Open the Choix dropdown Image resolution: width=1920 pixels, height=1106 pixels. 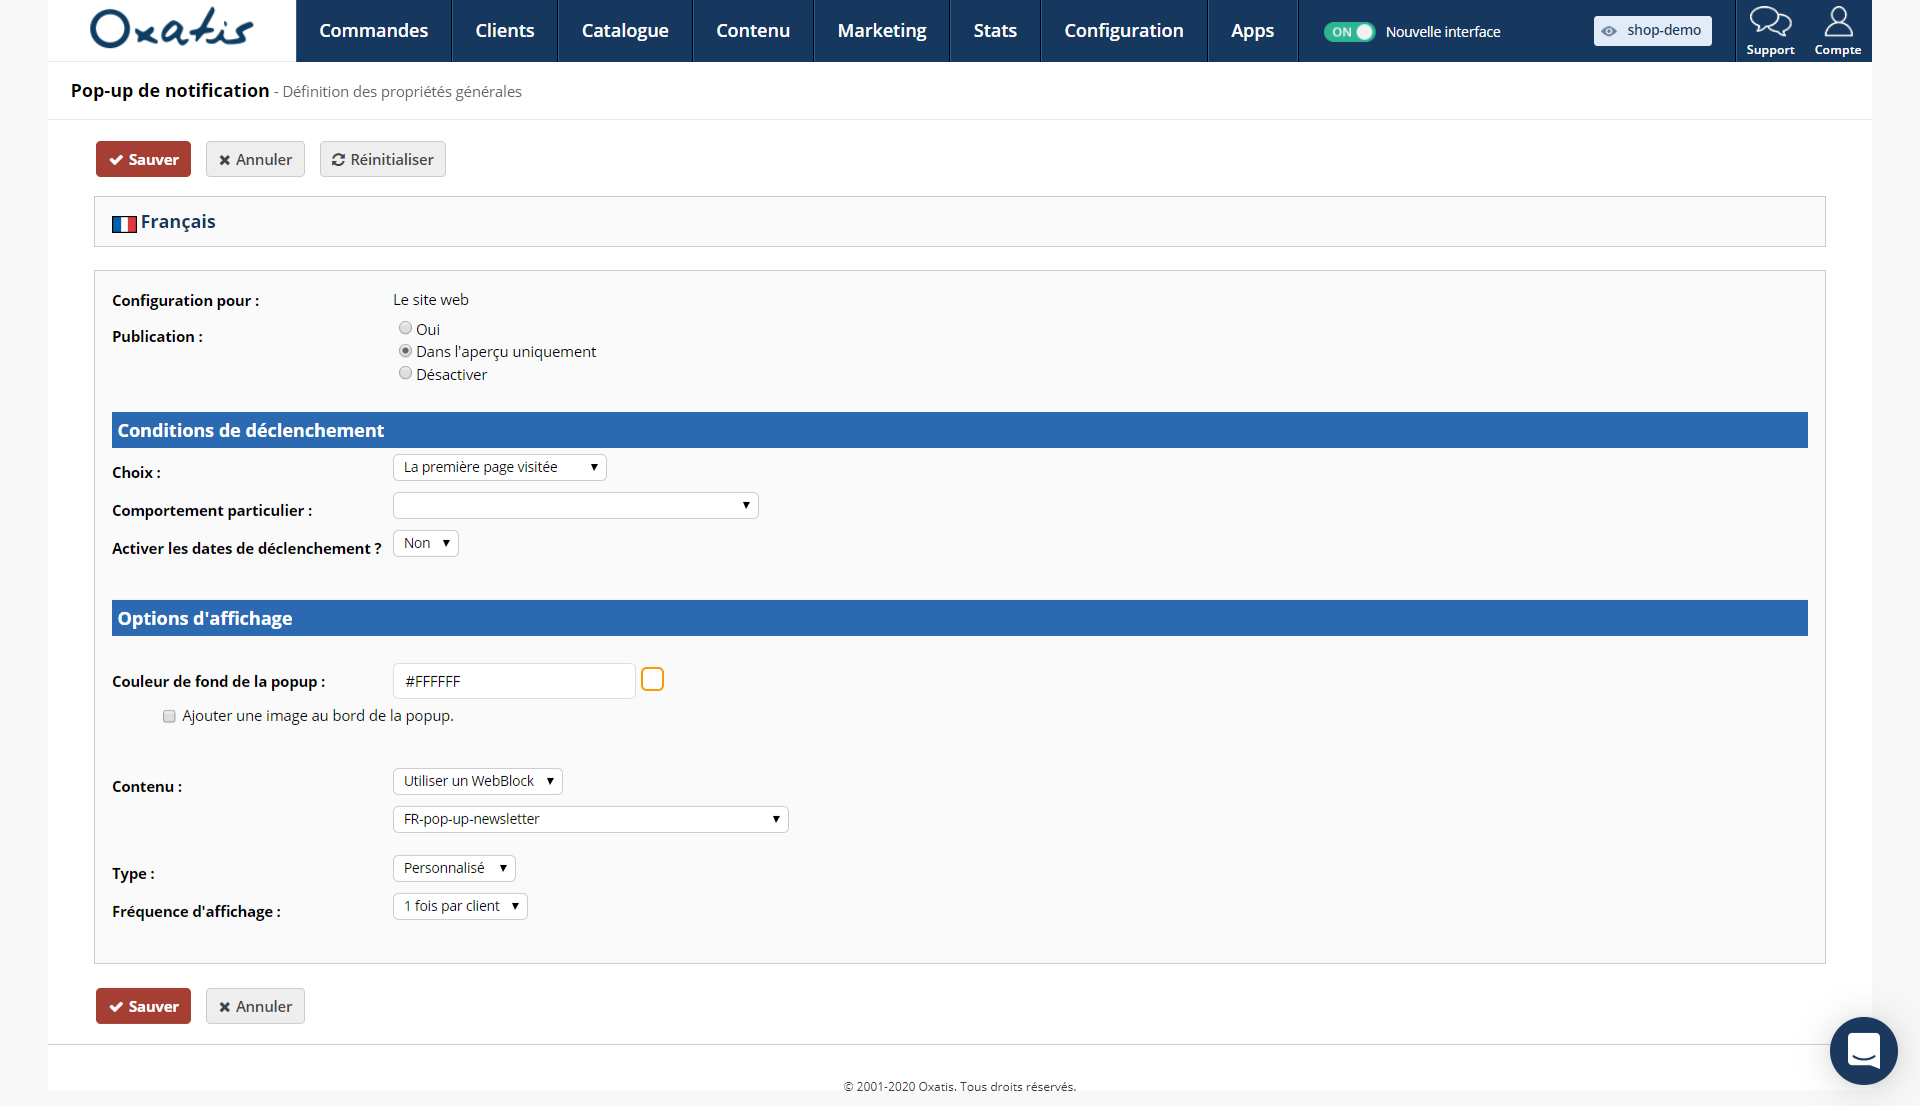tap(499, 467)
